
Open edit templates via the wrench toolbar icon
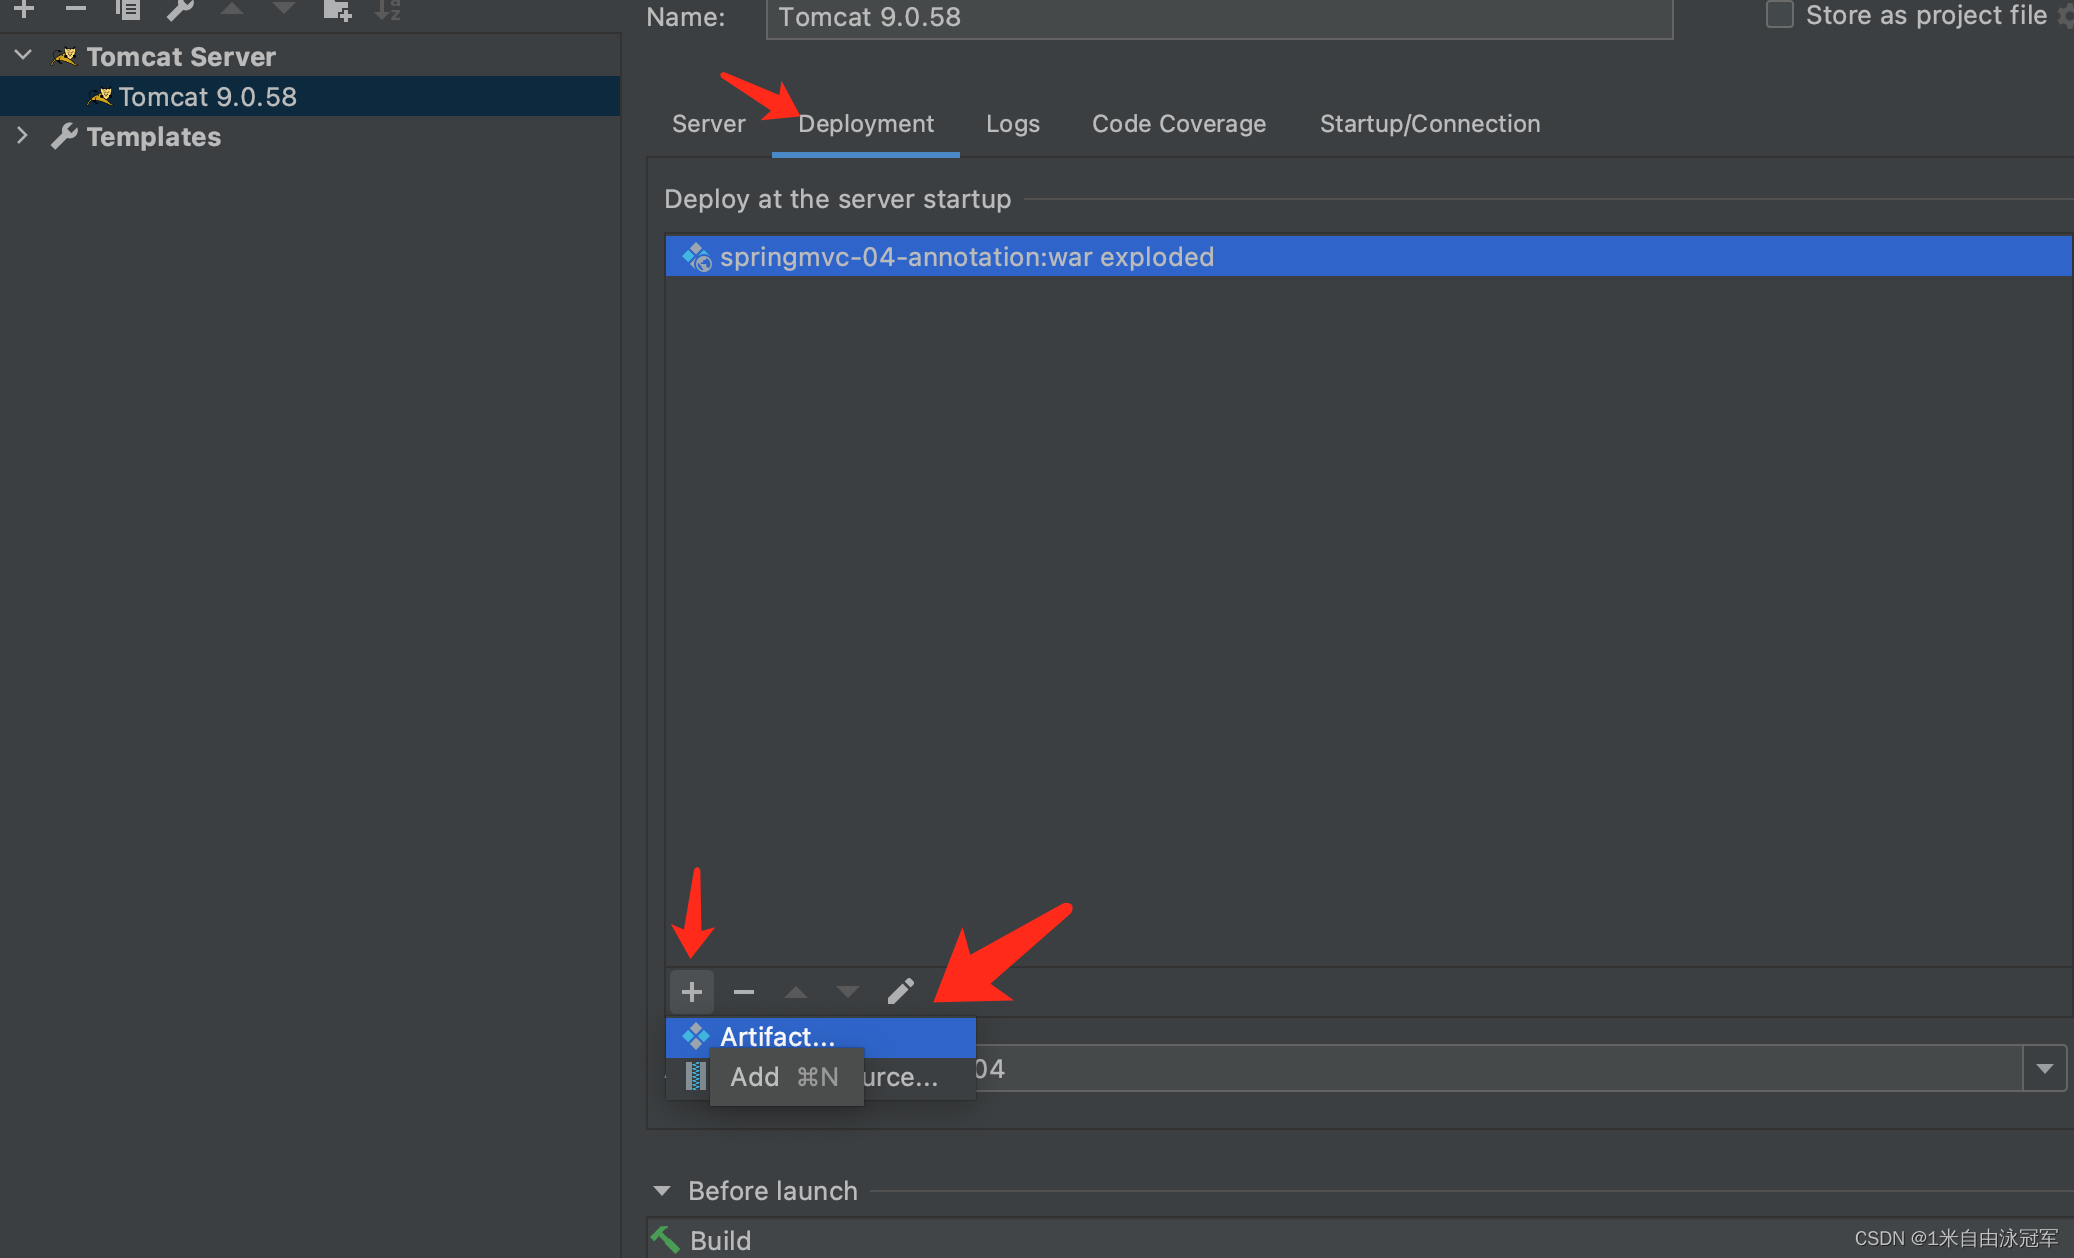180,10
